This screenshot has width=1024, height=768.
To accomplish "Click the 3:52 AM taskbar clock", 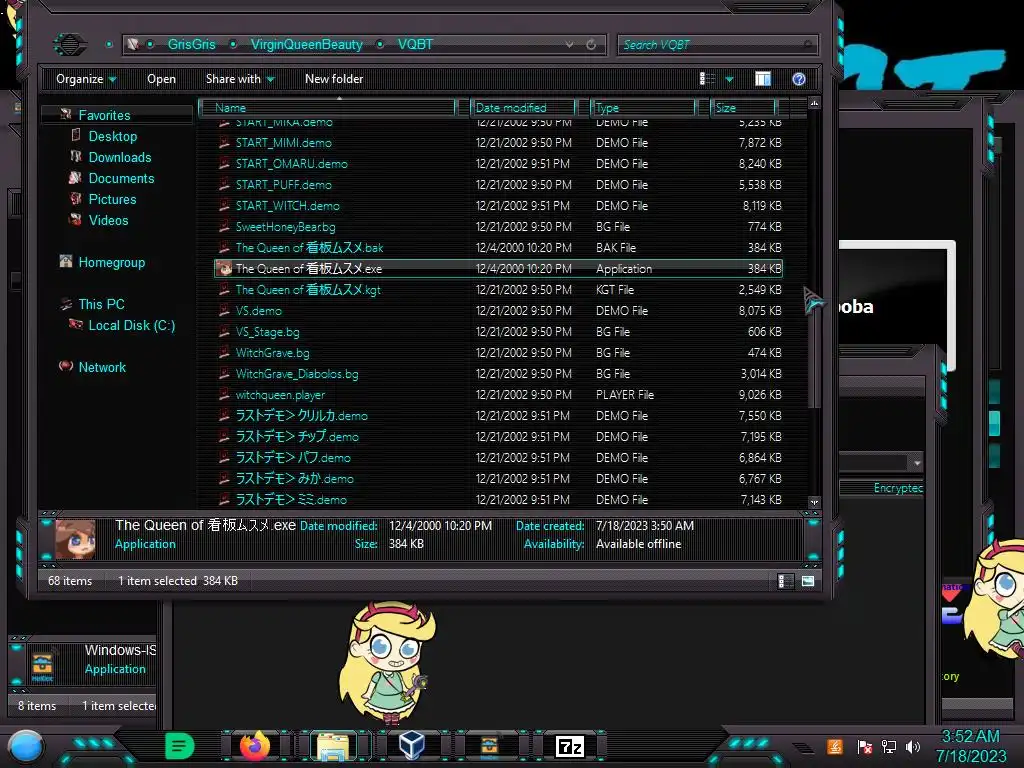I will coord(970,737).
